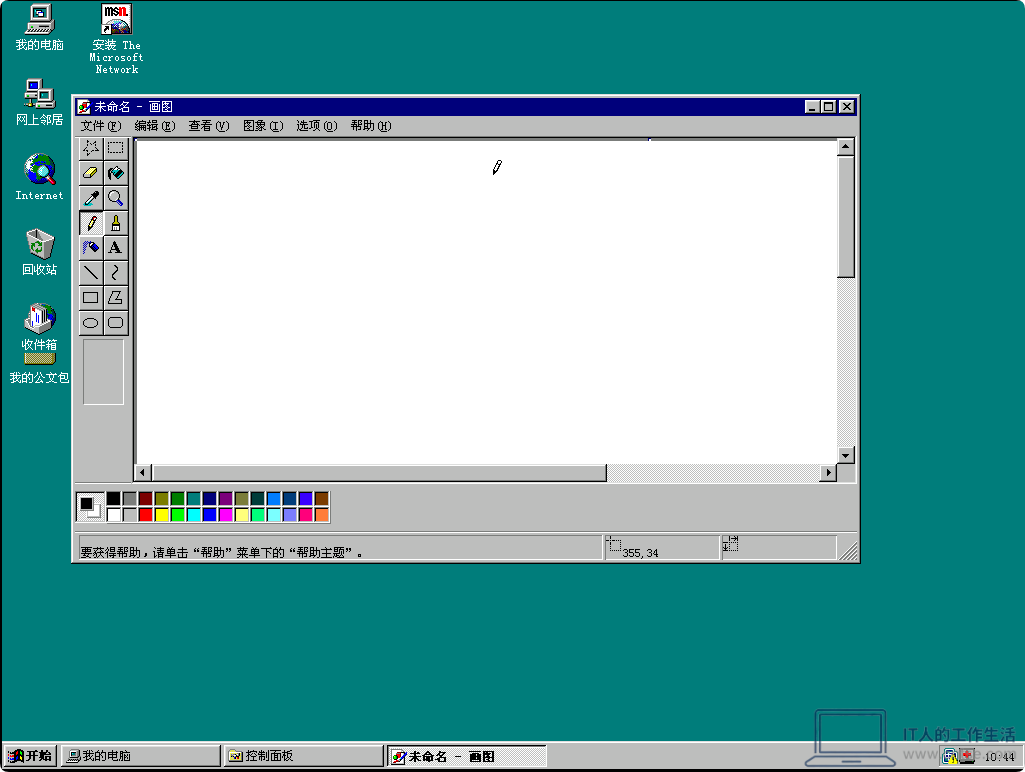Switch to the Brush tool
This screenshot has height=772, width=1025.
point(116,223)
